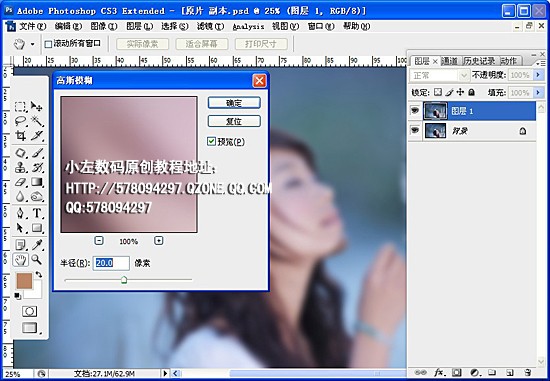Toggle Scroll All Windows checkbox

pos(48,44)
